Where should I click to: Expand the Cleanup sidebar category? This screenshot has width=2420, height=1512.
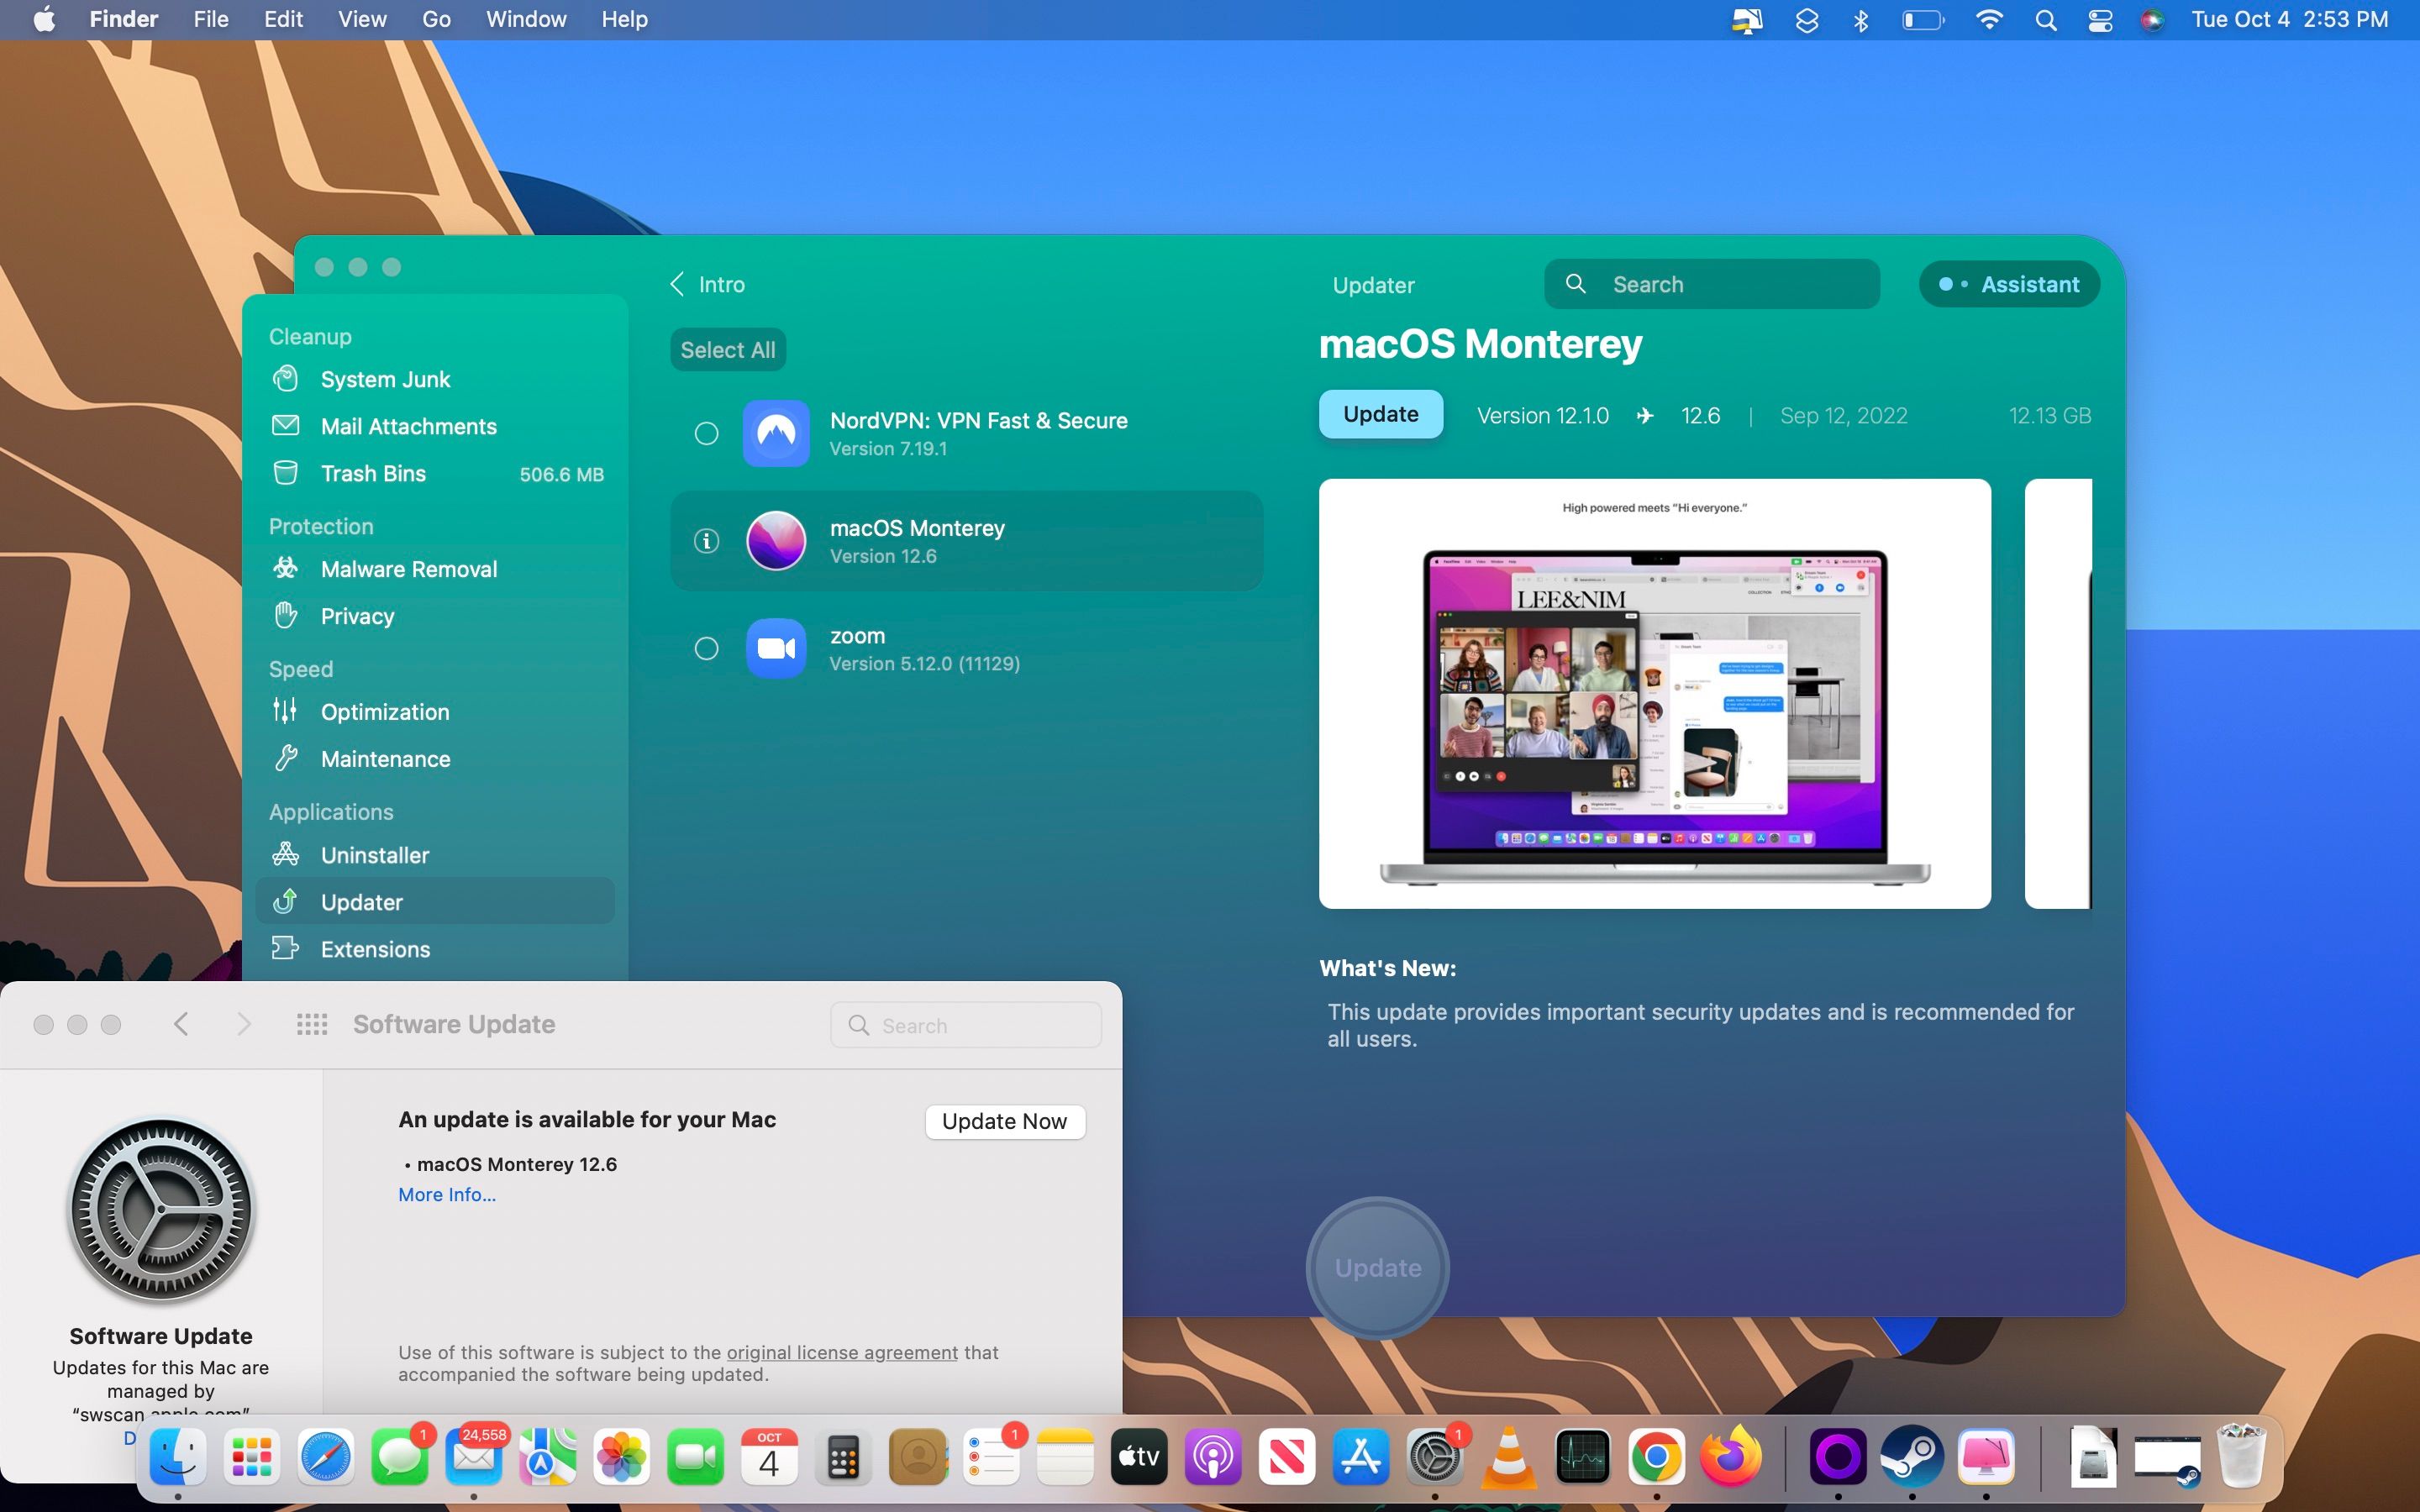[x=308, y=334]
